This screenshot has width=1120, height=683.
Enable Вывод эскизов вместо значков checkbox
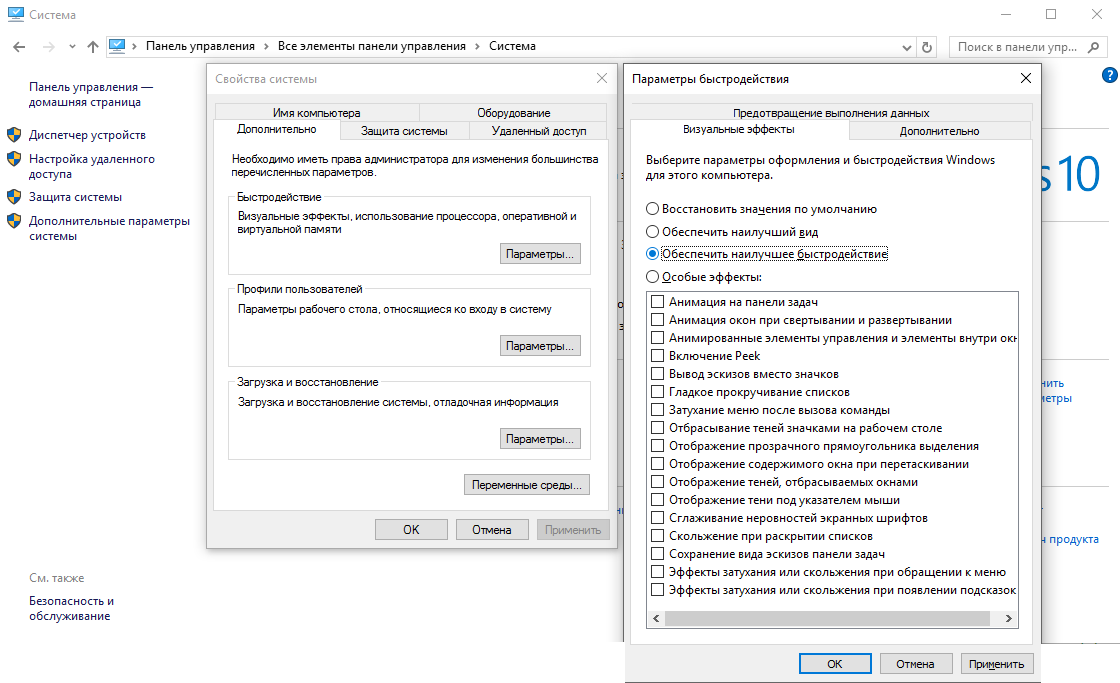pyautogui.click(x=658, y=373)
